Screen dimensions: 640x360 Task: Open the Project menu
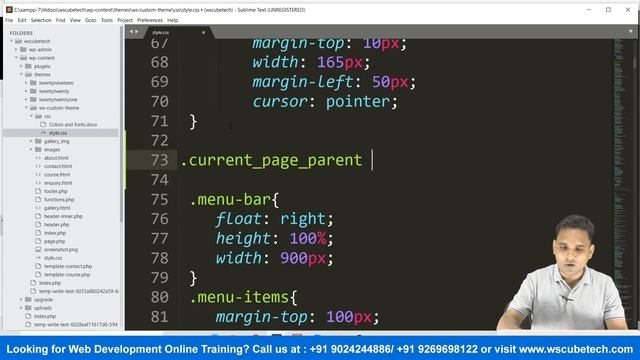point(125,20)
